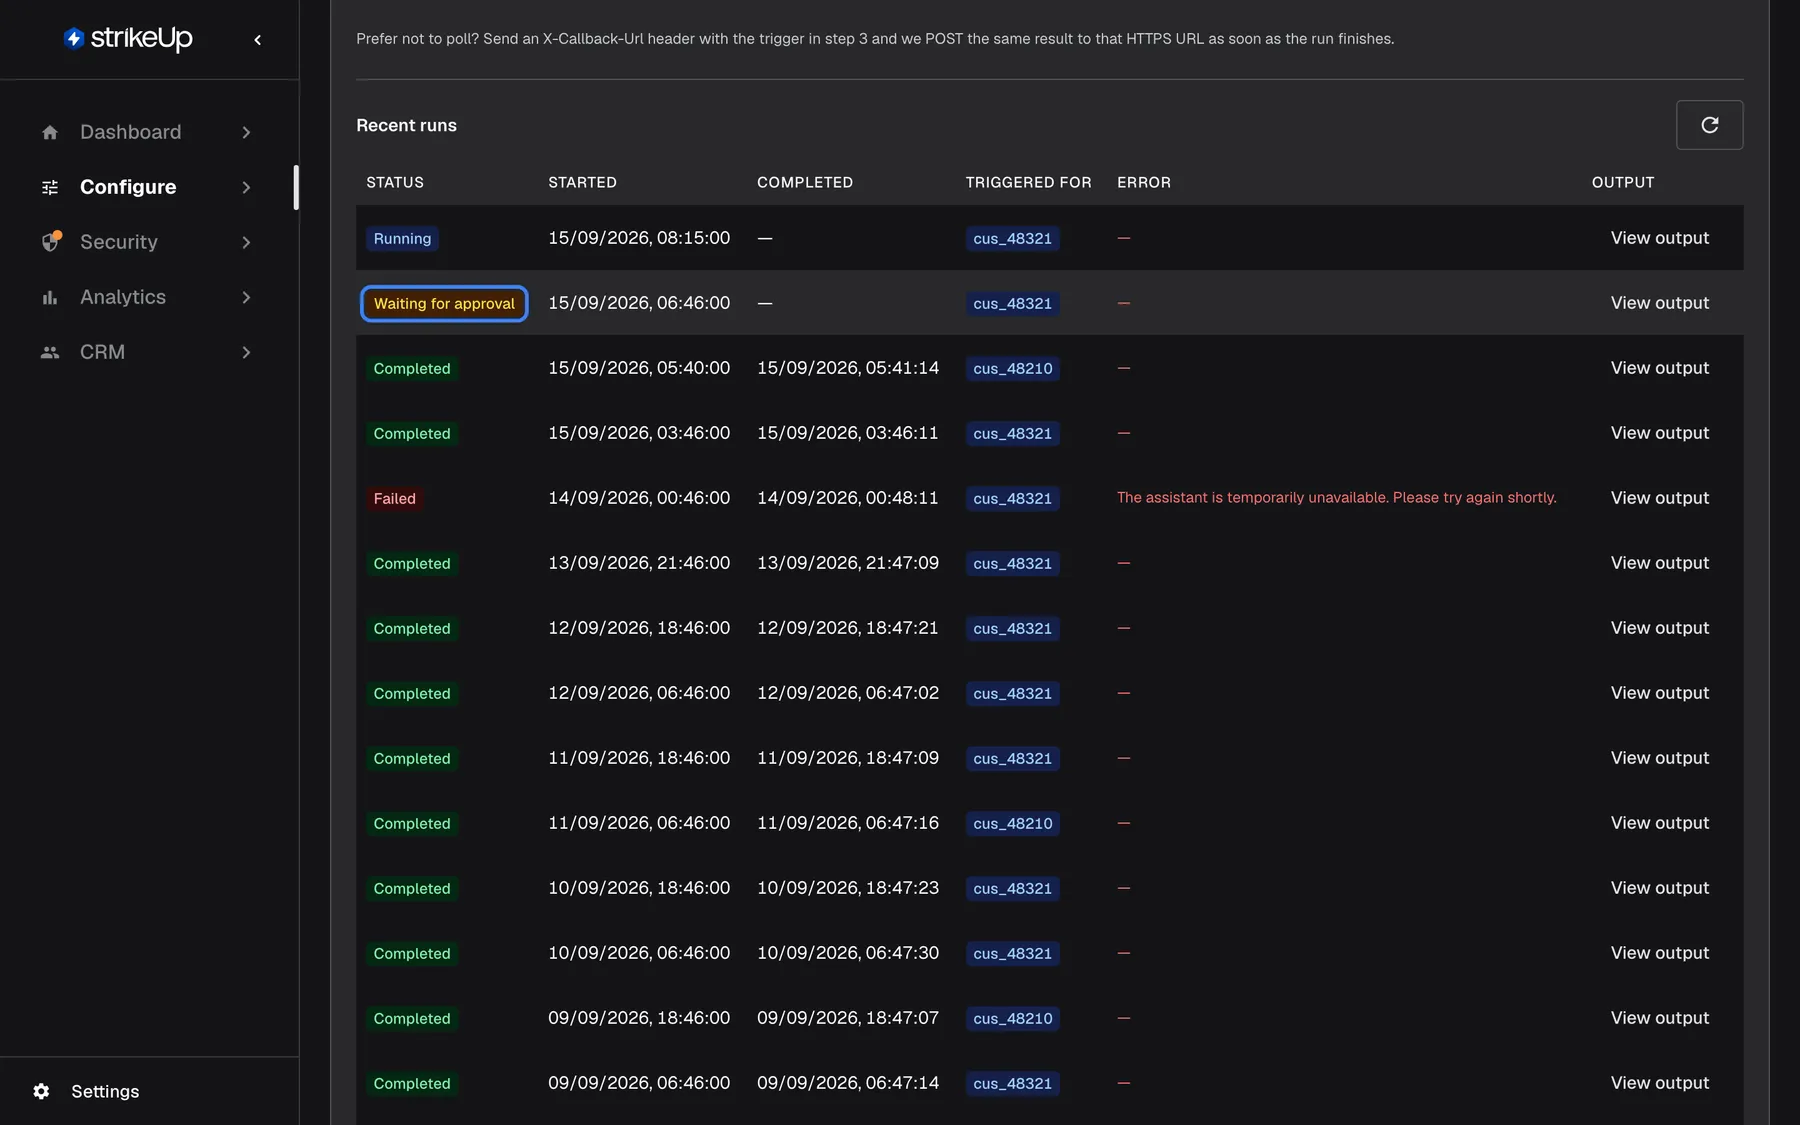Click cus_48210 in the 15/09/2026, 05:40:00 row
The image size is (1800, 1125).
[1012, 368]
